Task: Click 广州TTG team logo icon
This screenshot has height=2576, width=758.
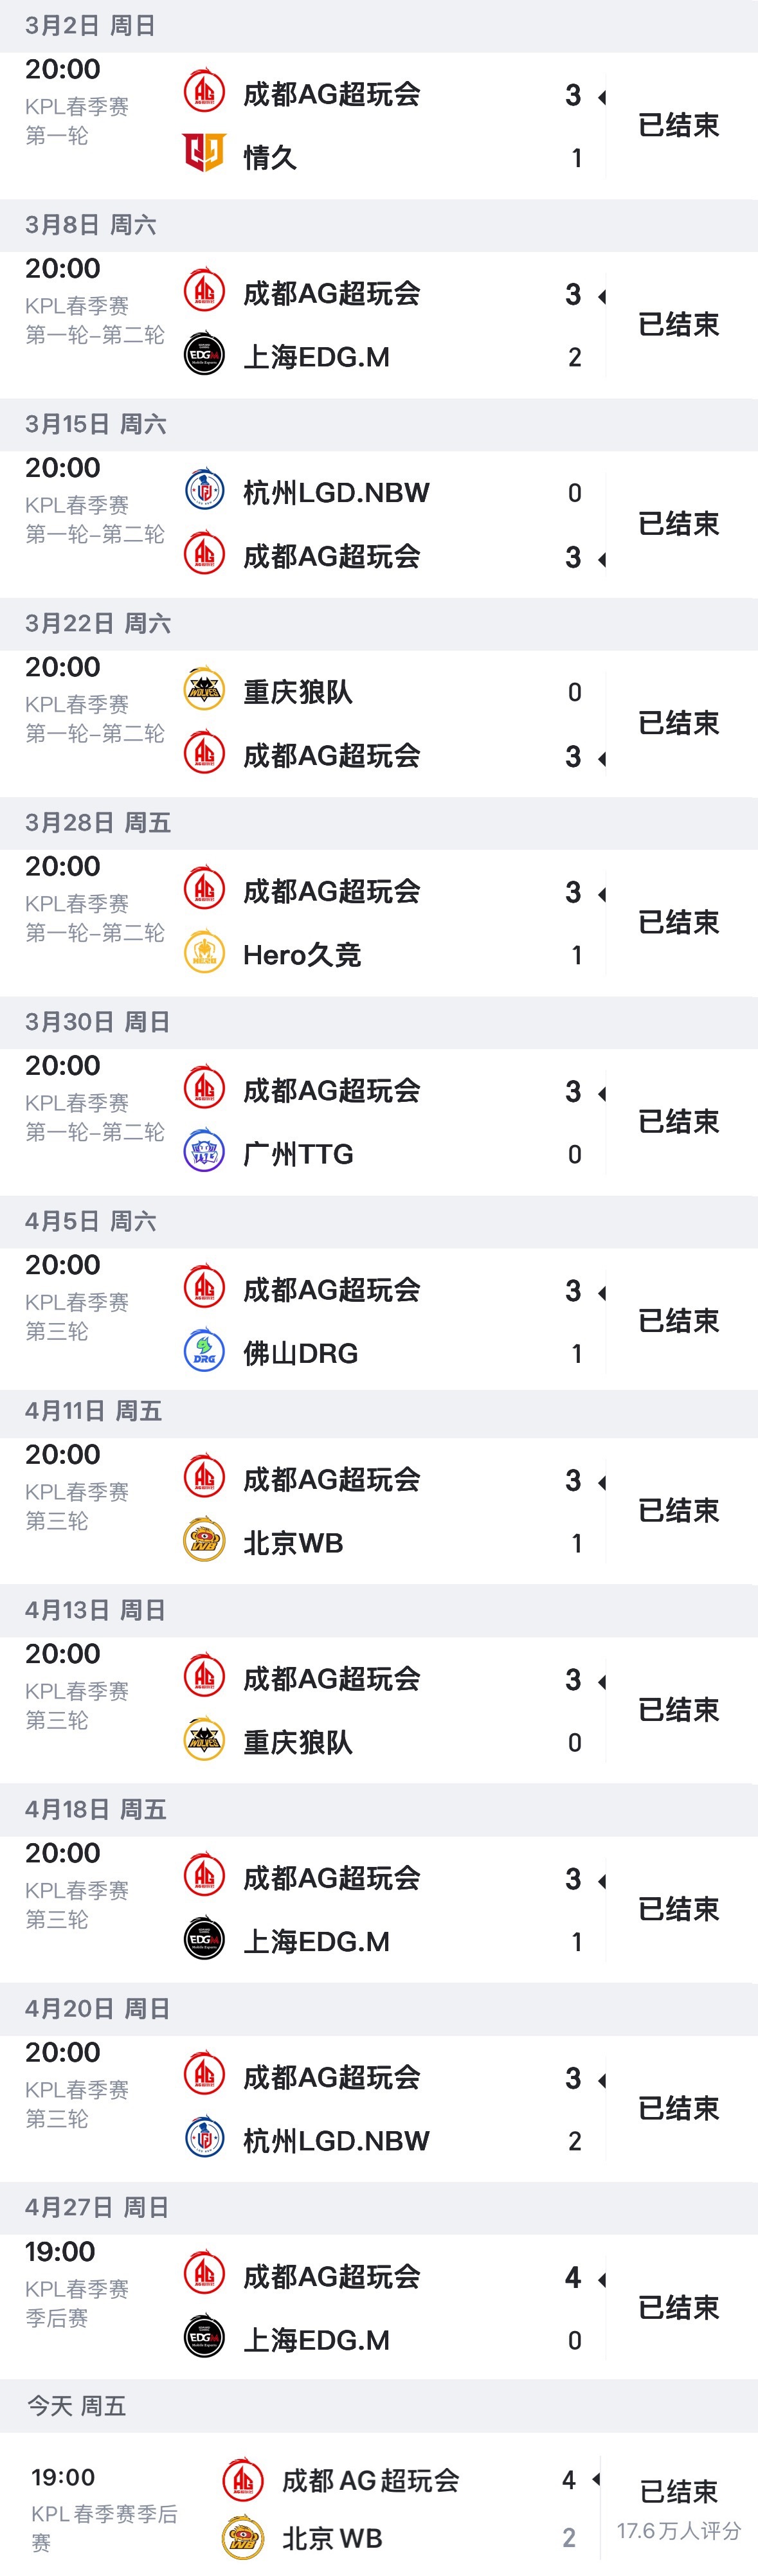Action: click(204, 1151)
